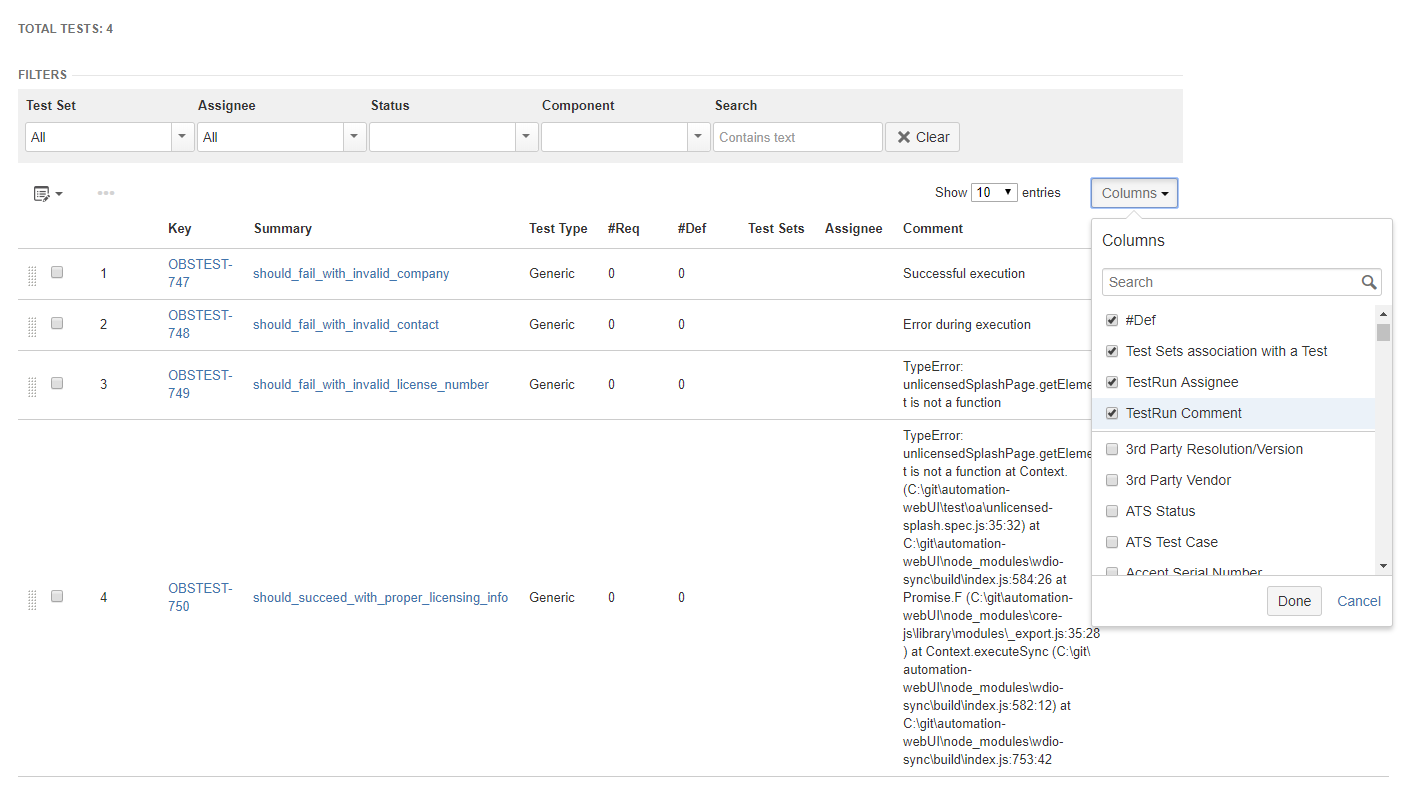1417x785 pixels.
Task: Select the checkbox for row OBSTEST-747
Action: point(57,271)
